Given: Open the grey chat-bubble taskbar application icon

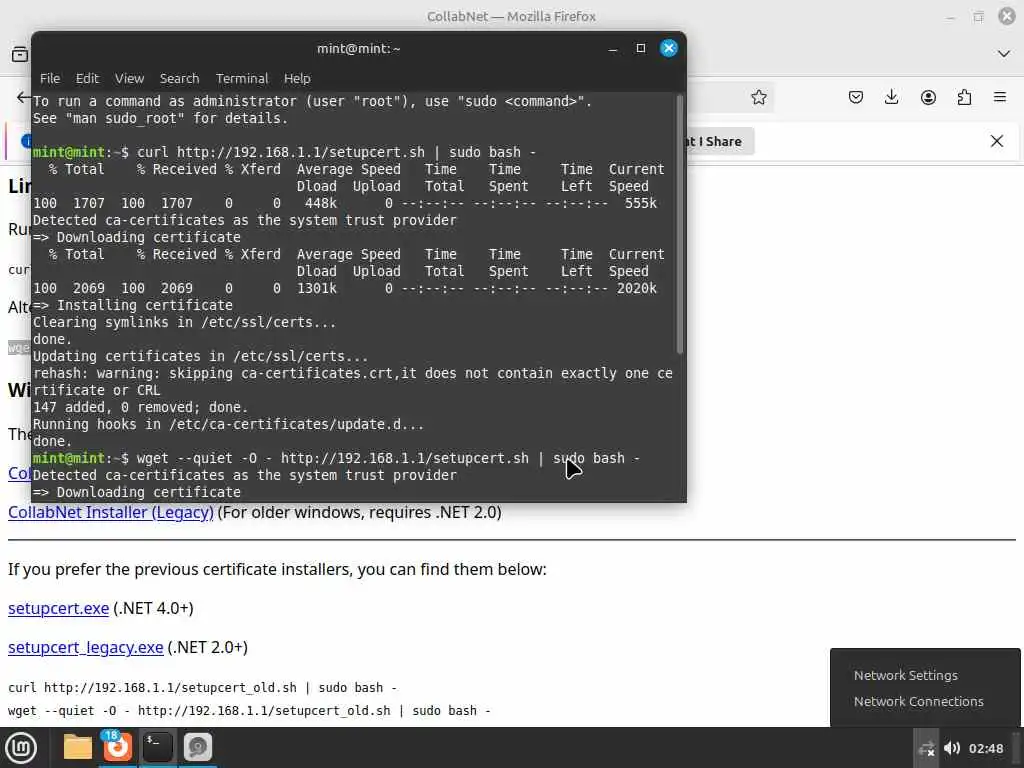Looking at the screenshot, I should coord(197,747).
